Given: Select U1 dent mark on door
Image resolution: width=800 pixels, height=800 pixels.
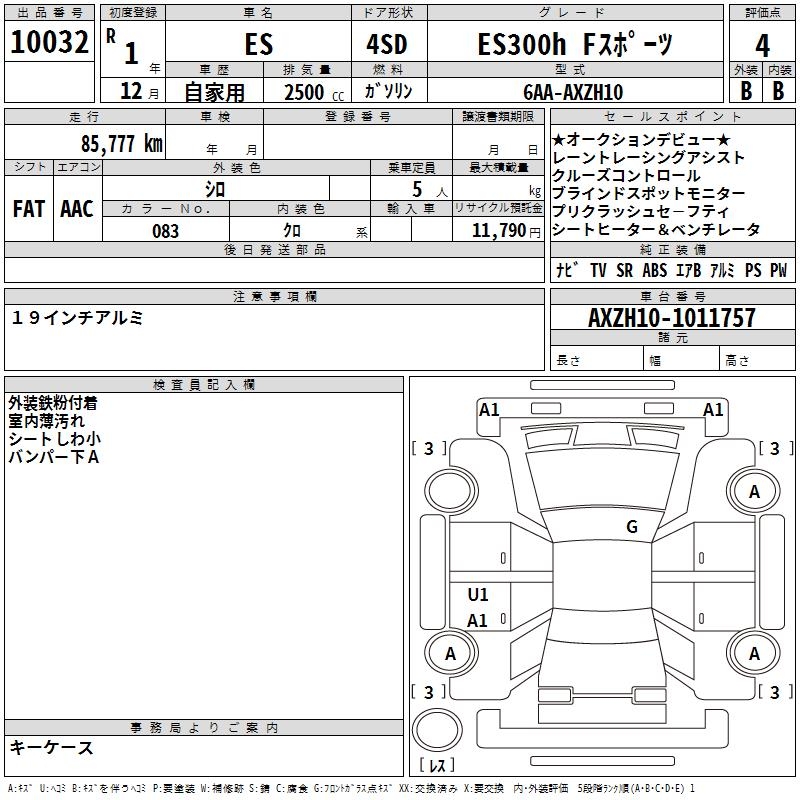Looking at the screenshot, I should (478, 594).
